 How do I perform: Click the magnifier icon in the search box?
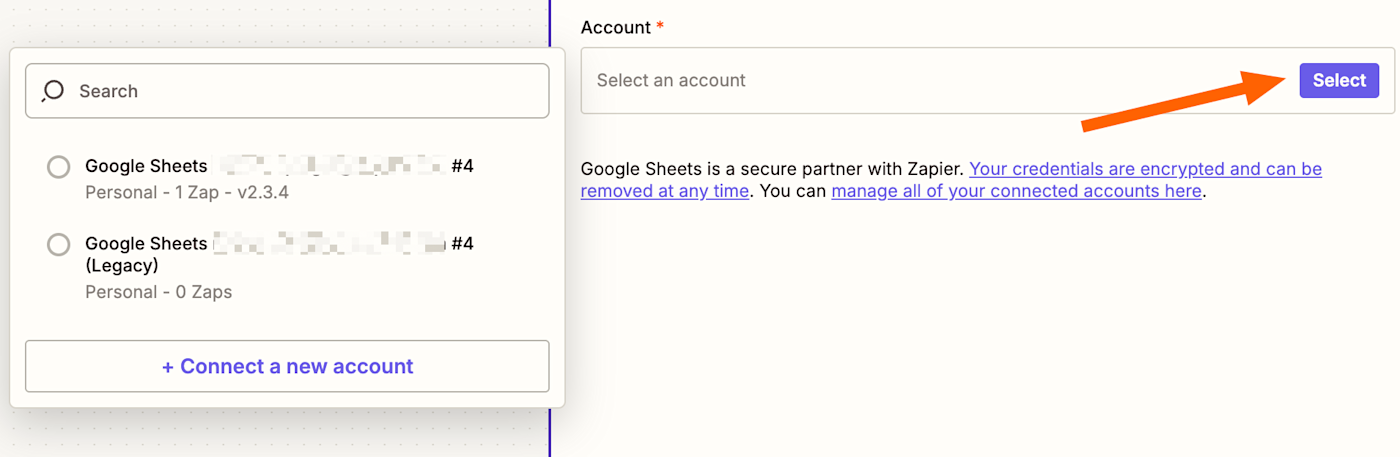52,91
